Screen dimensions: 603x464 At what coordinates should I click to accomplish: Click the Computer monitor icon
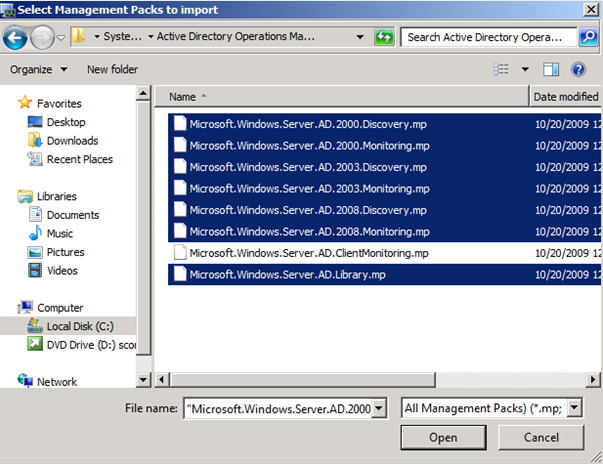25,307
